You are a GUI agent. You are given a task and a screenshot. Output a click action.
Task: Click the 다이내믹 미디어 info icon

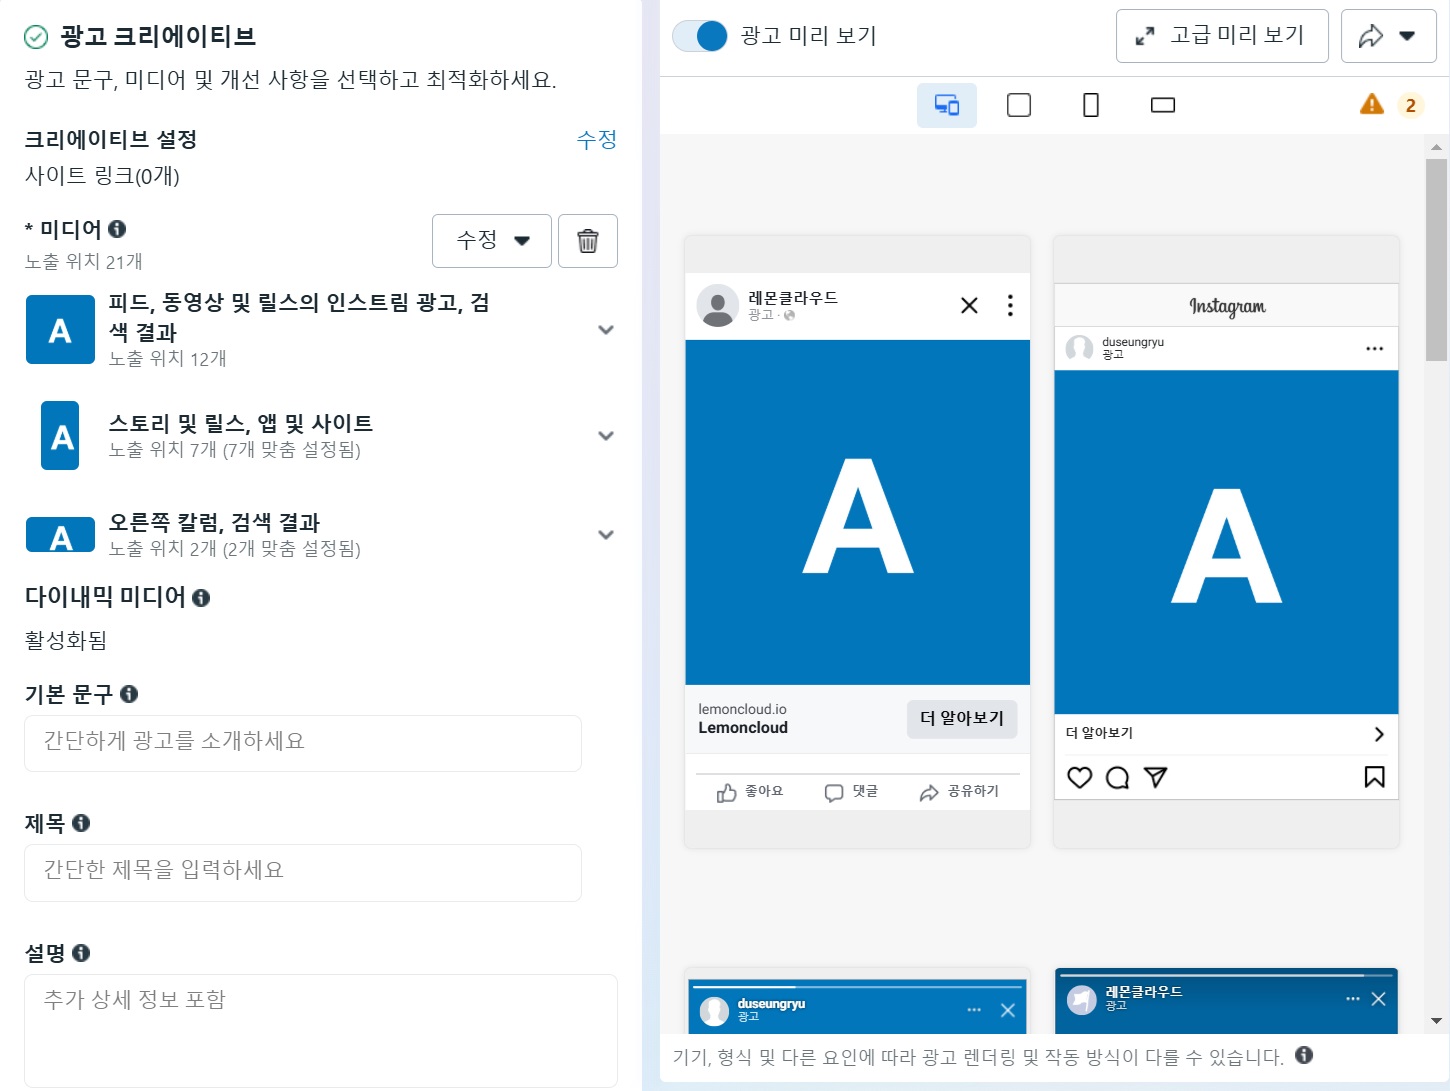[x=201, y=598]
